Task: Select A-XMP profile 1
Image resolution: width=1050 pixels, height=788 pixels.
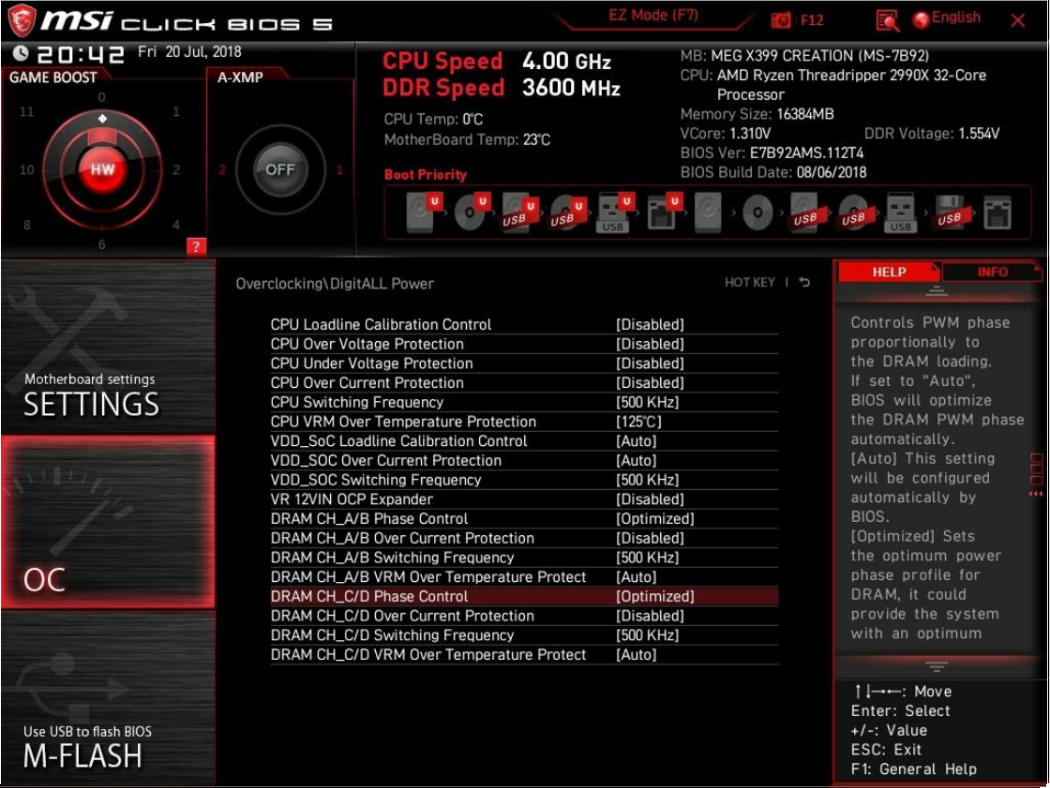Action: [340, 170]
